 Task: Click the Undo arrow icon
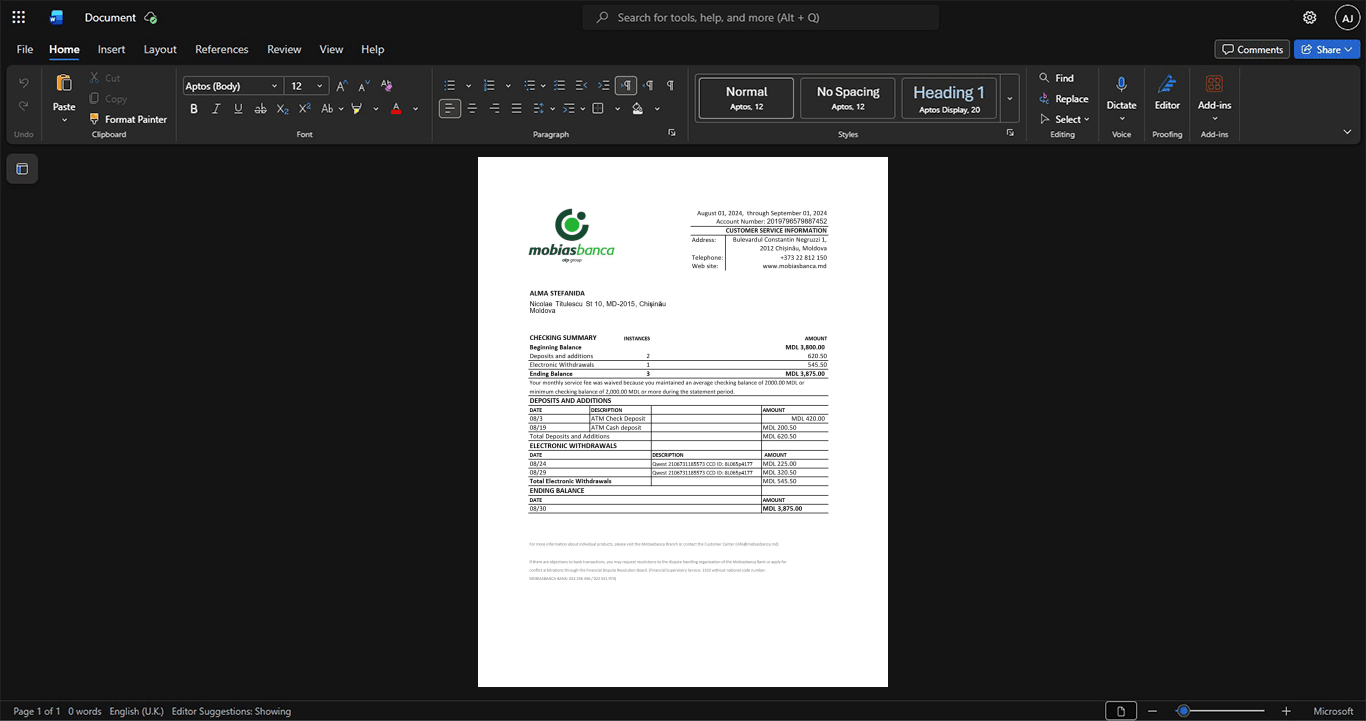[x=24, y=82]
